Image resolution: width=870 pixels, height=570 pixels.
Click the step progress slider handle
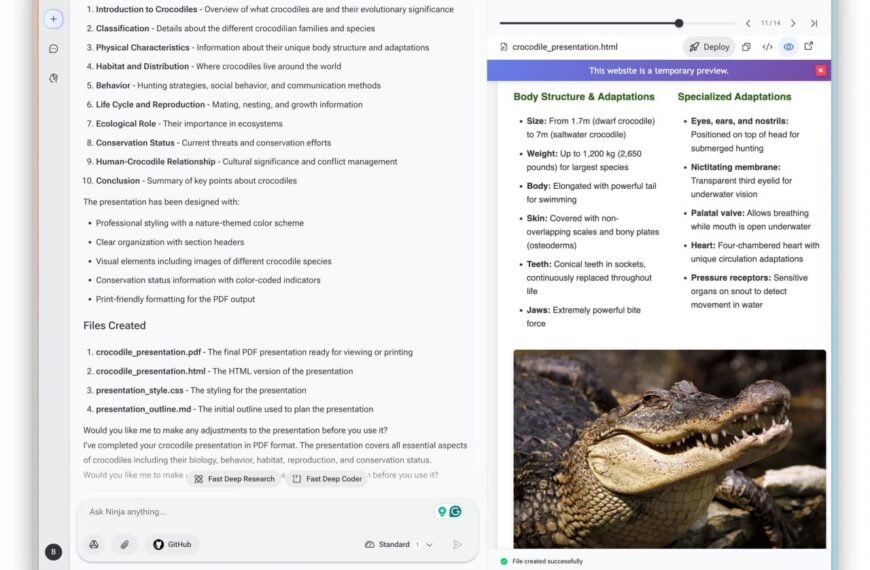(x=679, y=23)
